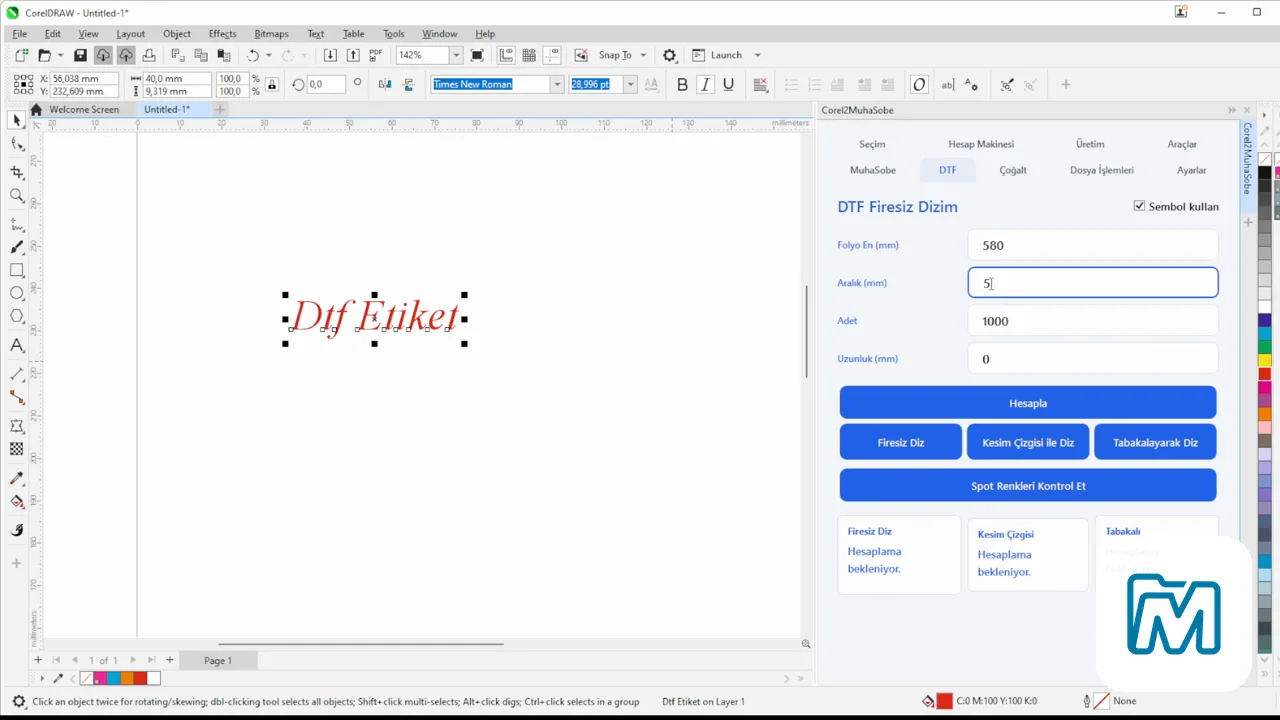Pick the cyan swatch in the document palette
Image resolution: width=1280 pixels, height=720 pixels.
(114, 679)
